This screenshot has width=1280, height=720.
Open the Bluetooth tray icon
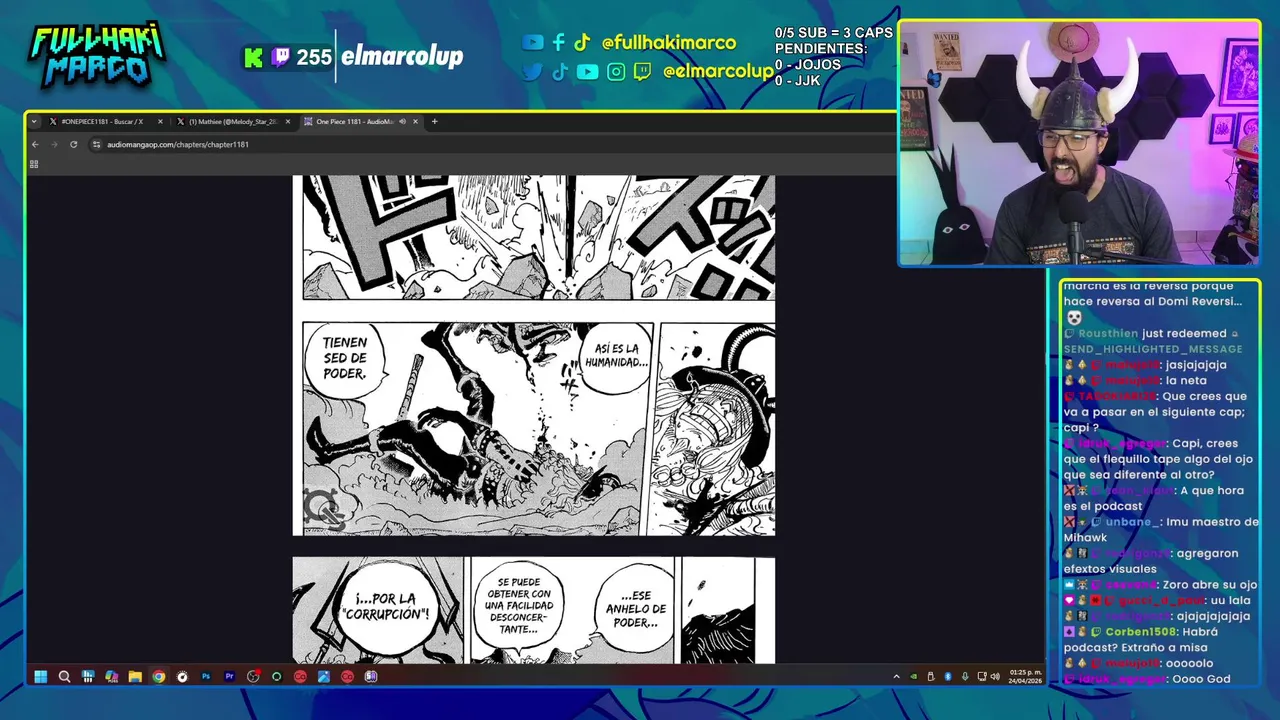[x=948, y=677]
